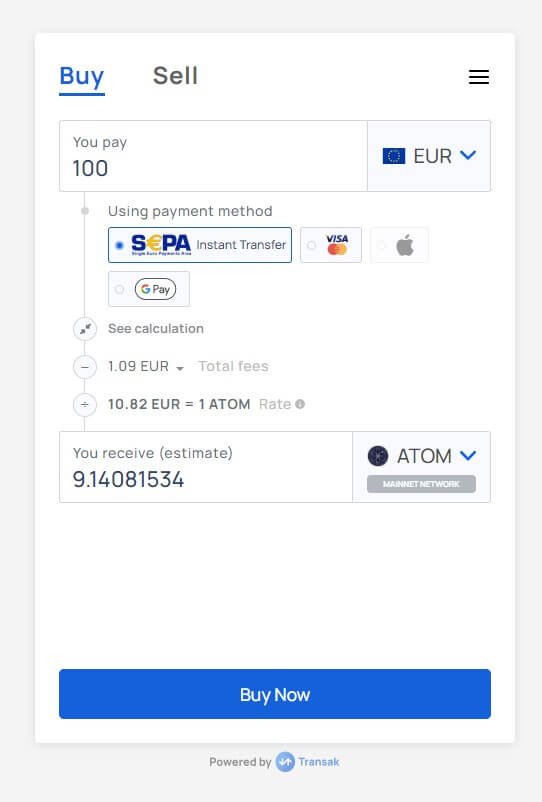542x802 pixels.
Task: Select Google Pay payment option
Action: click(x=149, y=289)
